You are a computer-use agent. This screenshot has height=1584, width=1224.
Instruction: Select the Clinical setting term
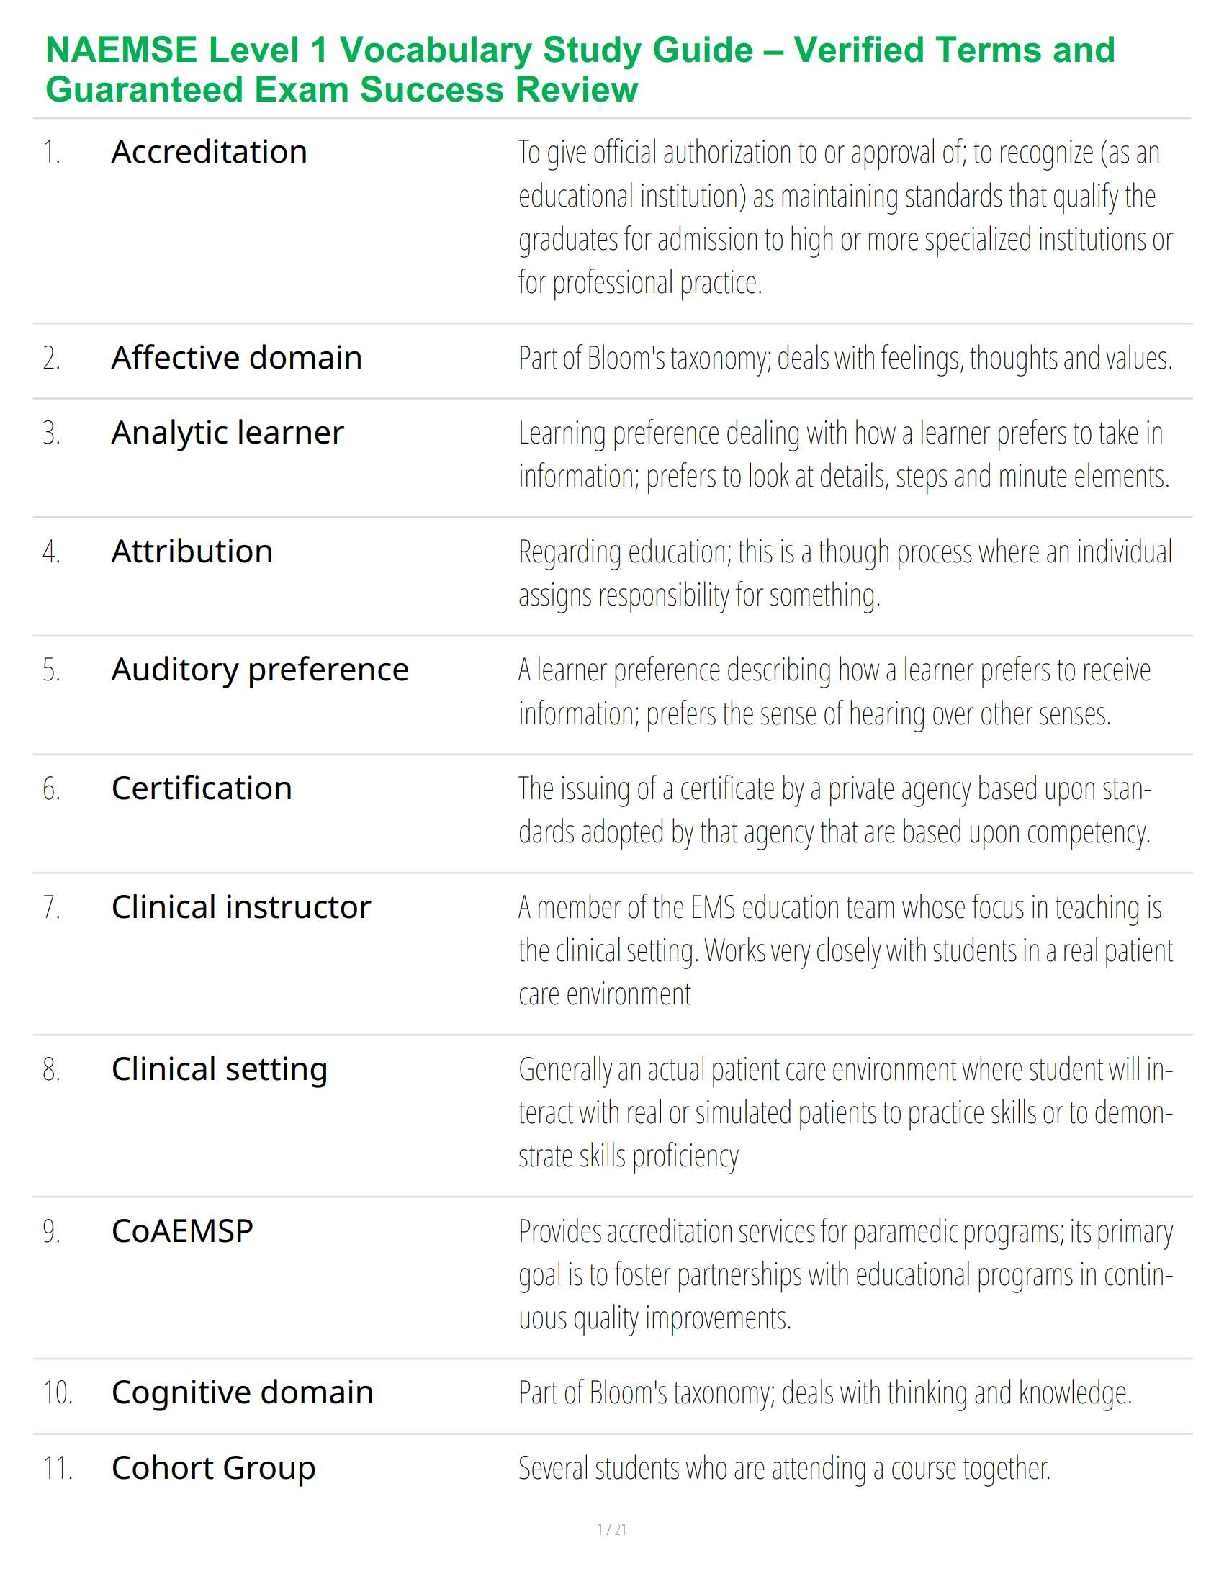(219, 1070)
